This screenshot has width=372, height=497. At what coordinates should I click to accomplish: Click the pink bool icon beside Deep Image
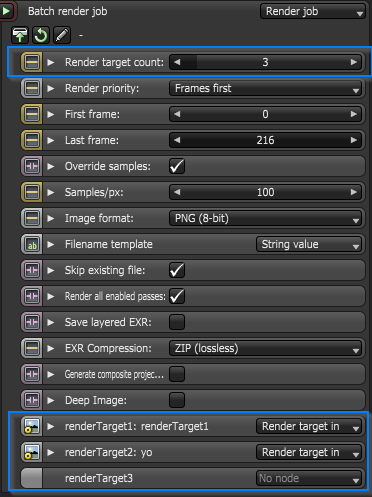click(32, 400)
